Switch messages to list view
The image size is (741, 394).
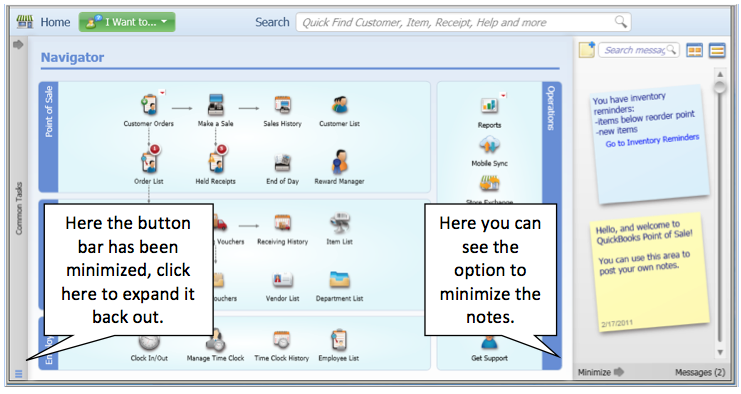pyautogui.click(x=717, y=50)
